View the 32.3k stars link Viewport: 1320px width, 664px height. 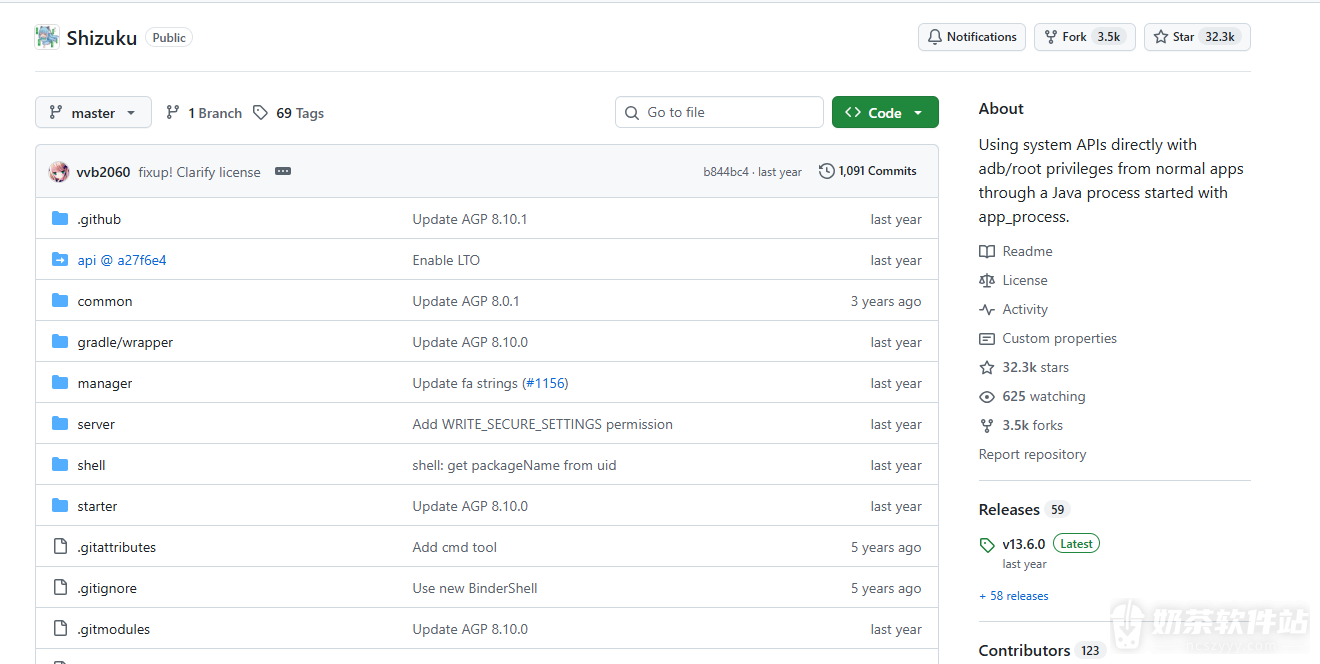coord(1024,367)
